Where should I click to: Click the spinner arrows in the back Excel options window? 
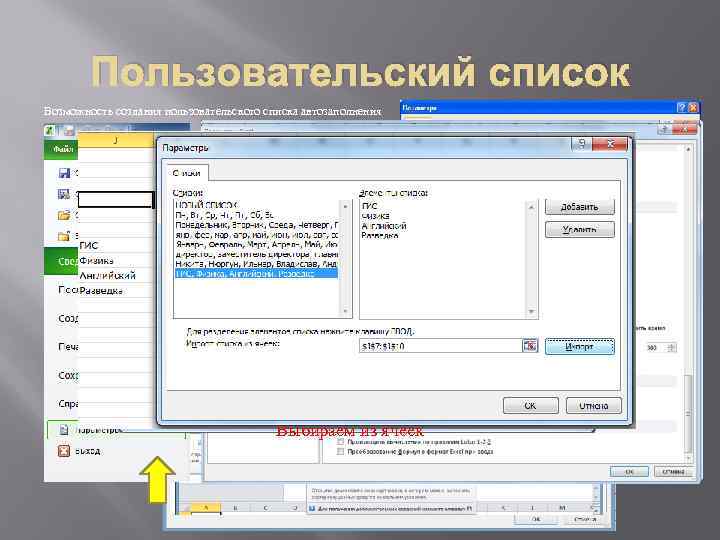(x=672, y=348)
